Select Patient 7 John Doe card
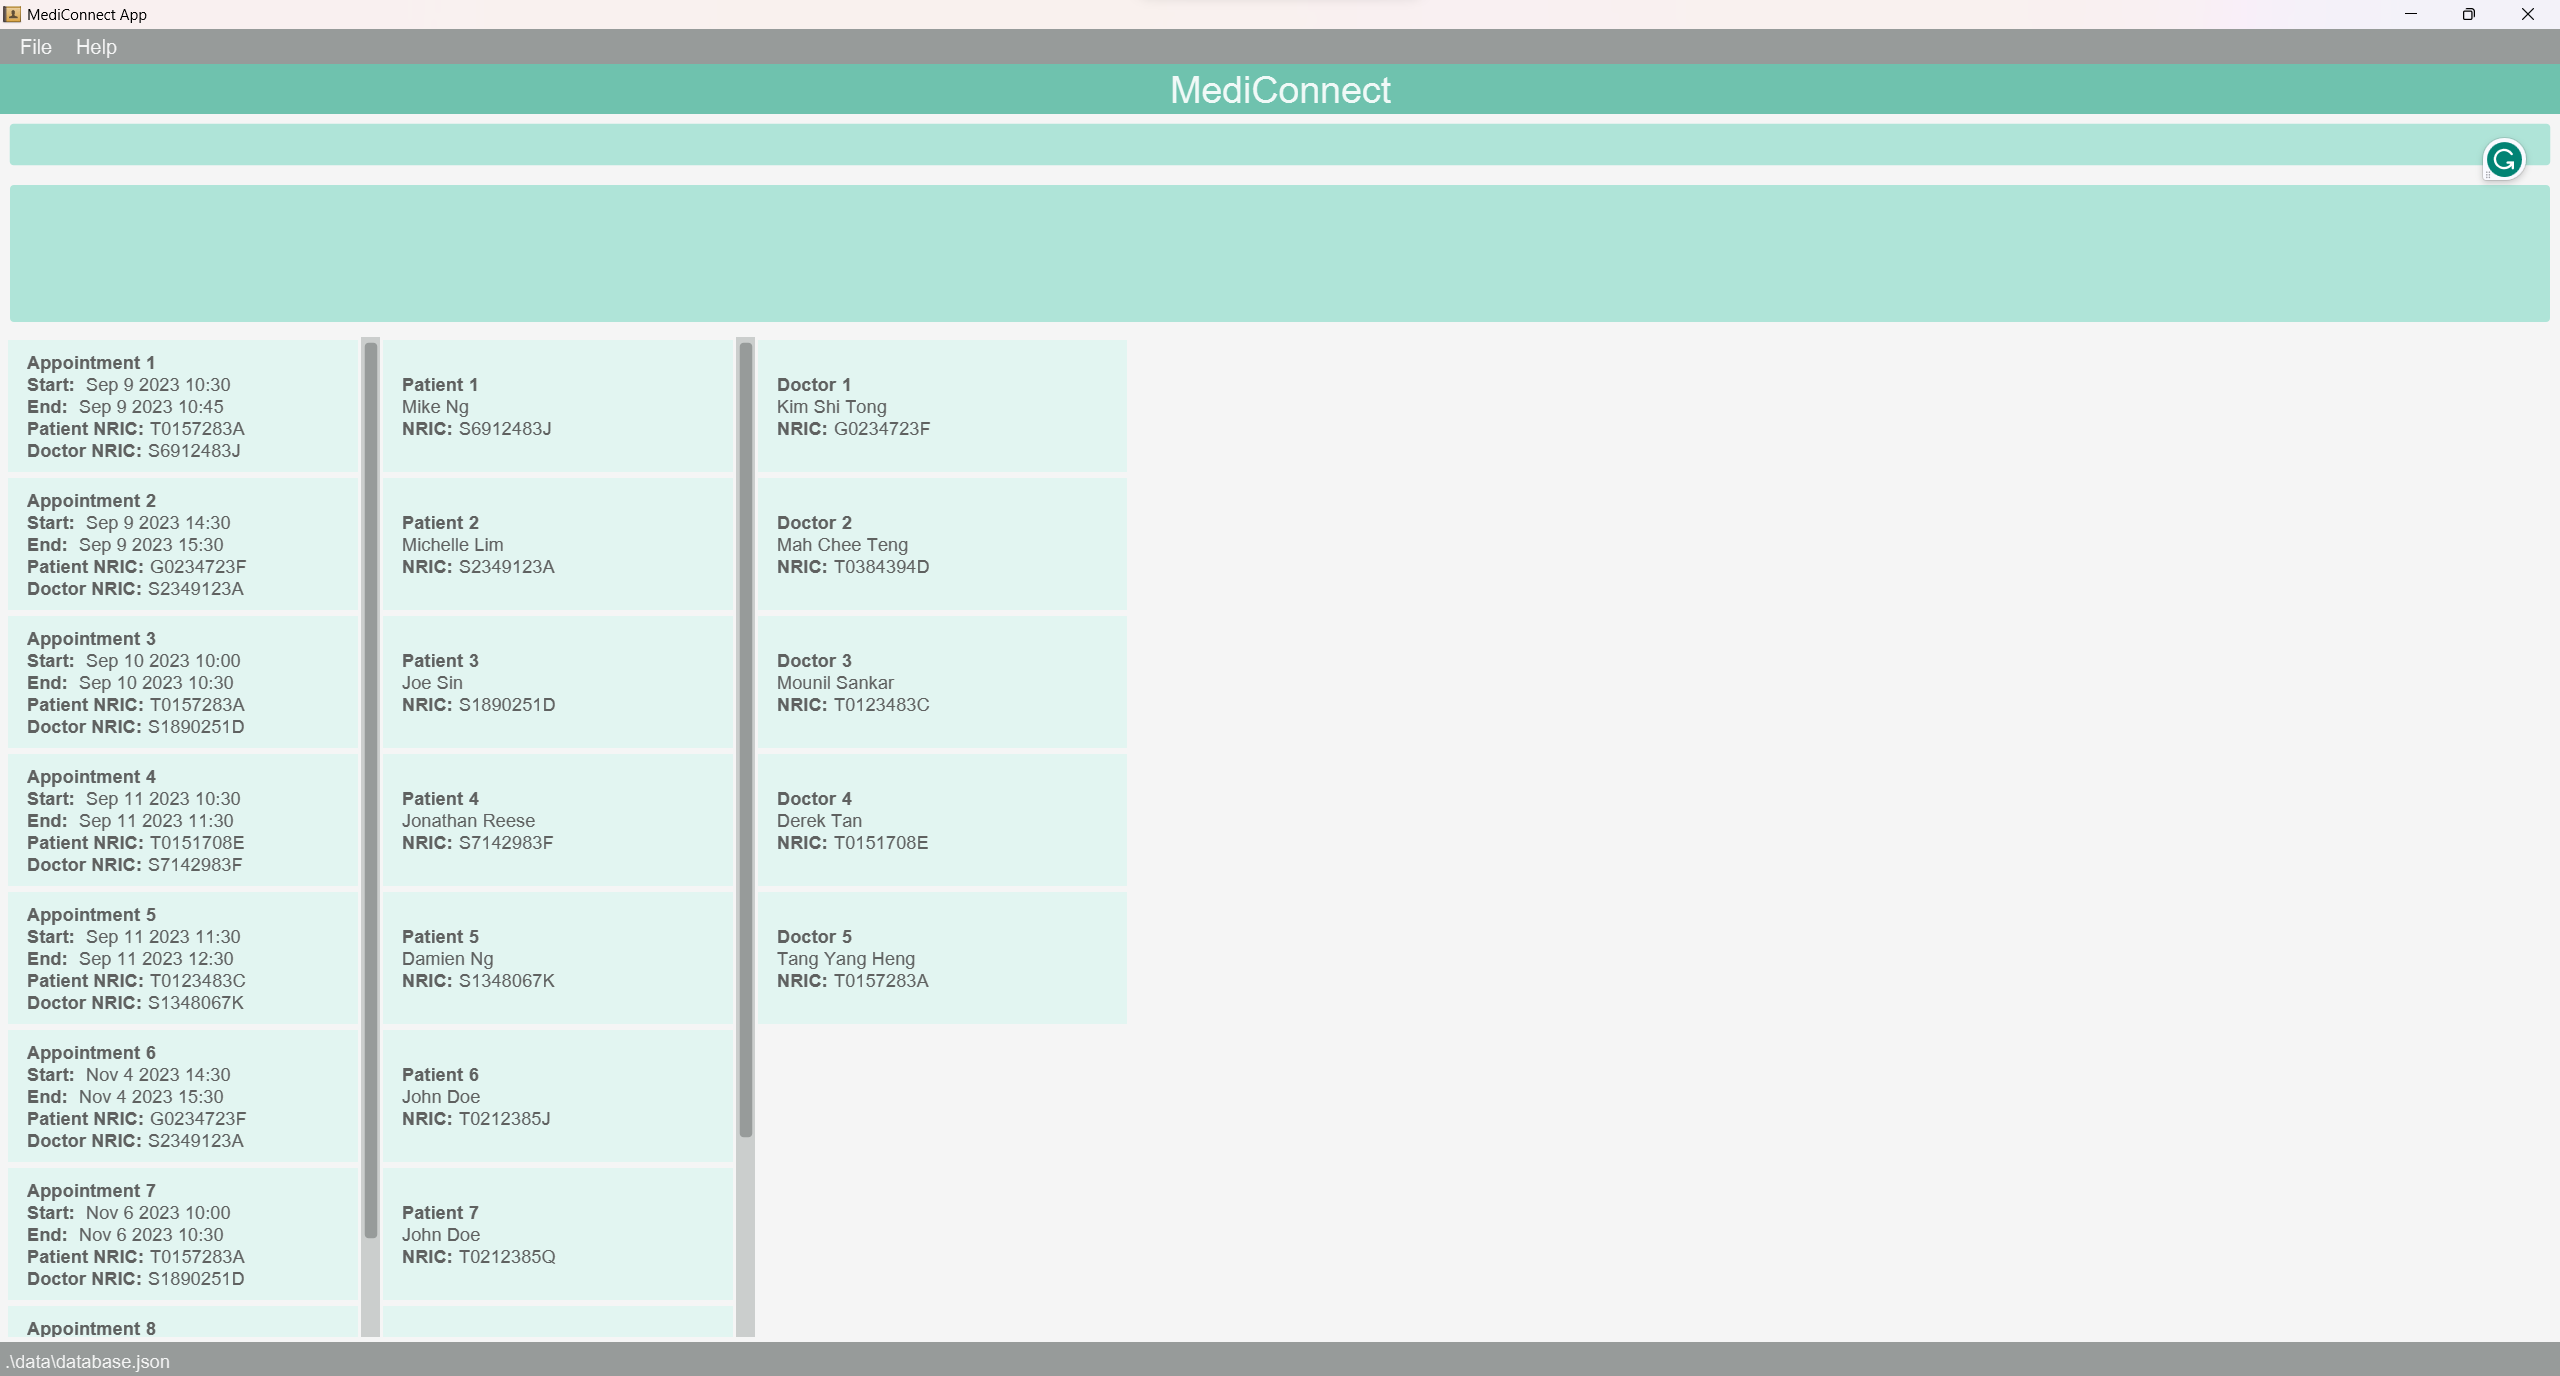 pyautogui.click(x=557, y=1234)
